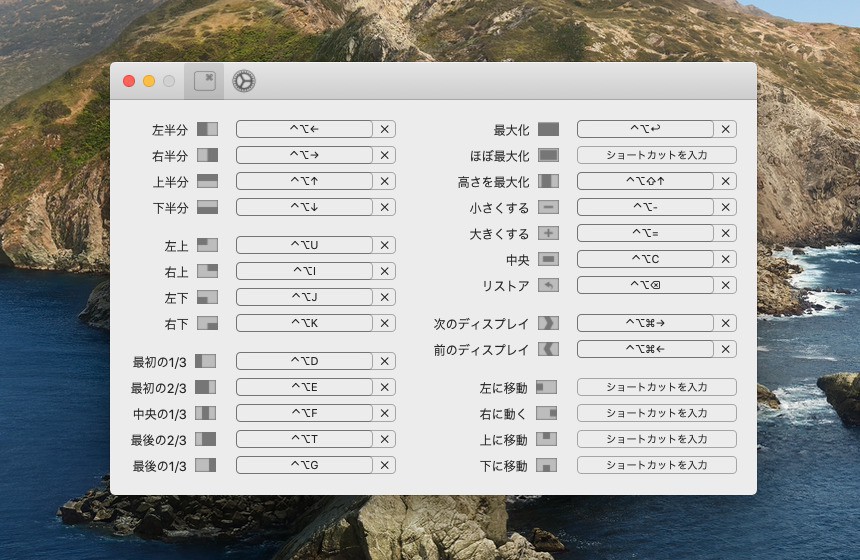Click the 大きくする plus icon
The height and width of the screenshot is (560, 860).
tap(548, 233)
